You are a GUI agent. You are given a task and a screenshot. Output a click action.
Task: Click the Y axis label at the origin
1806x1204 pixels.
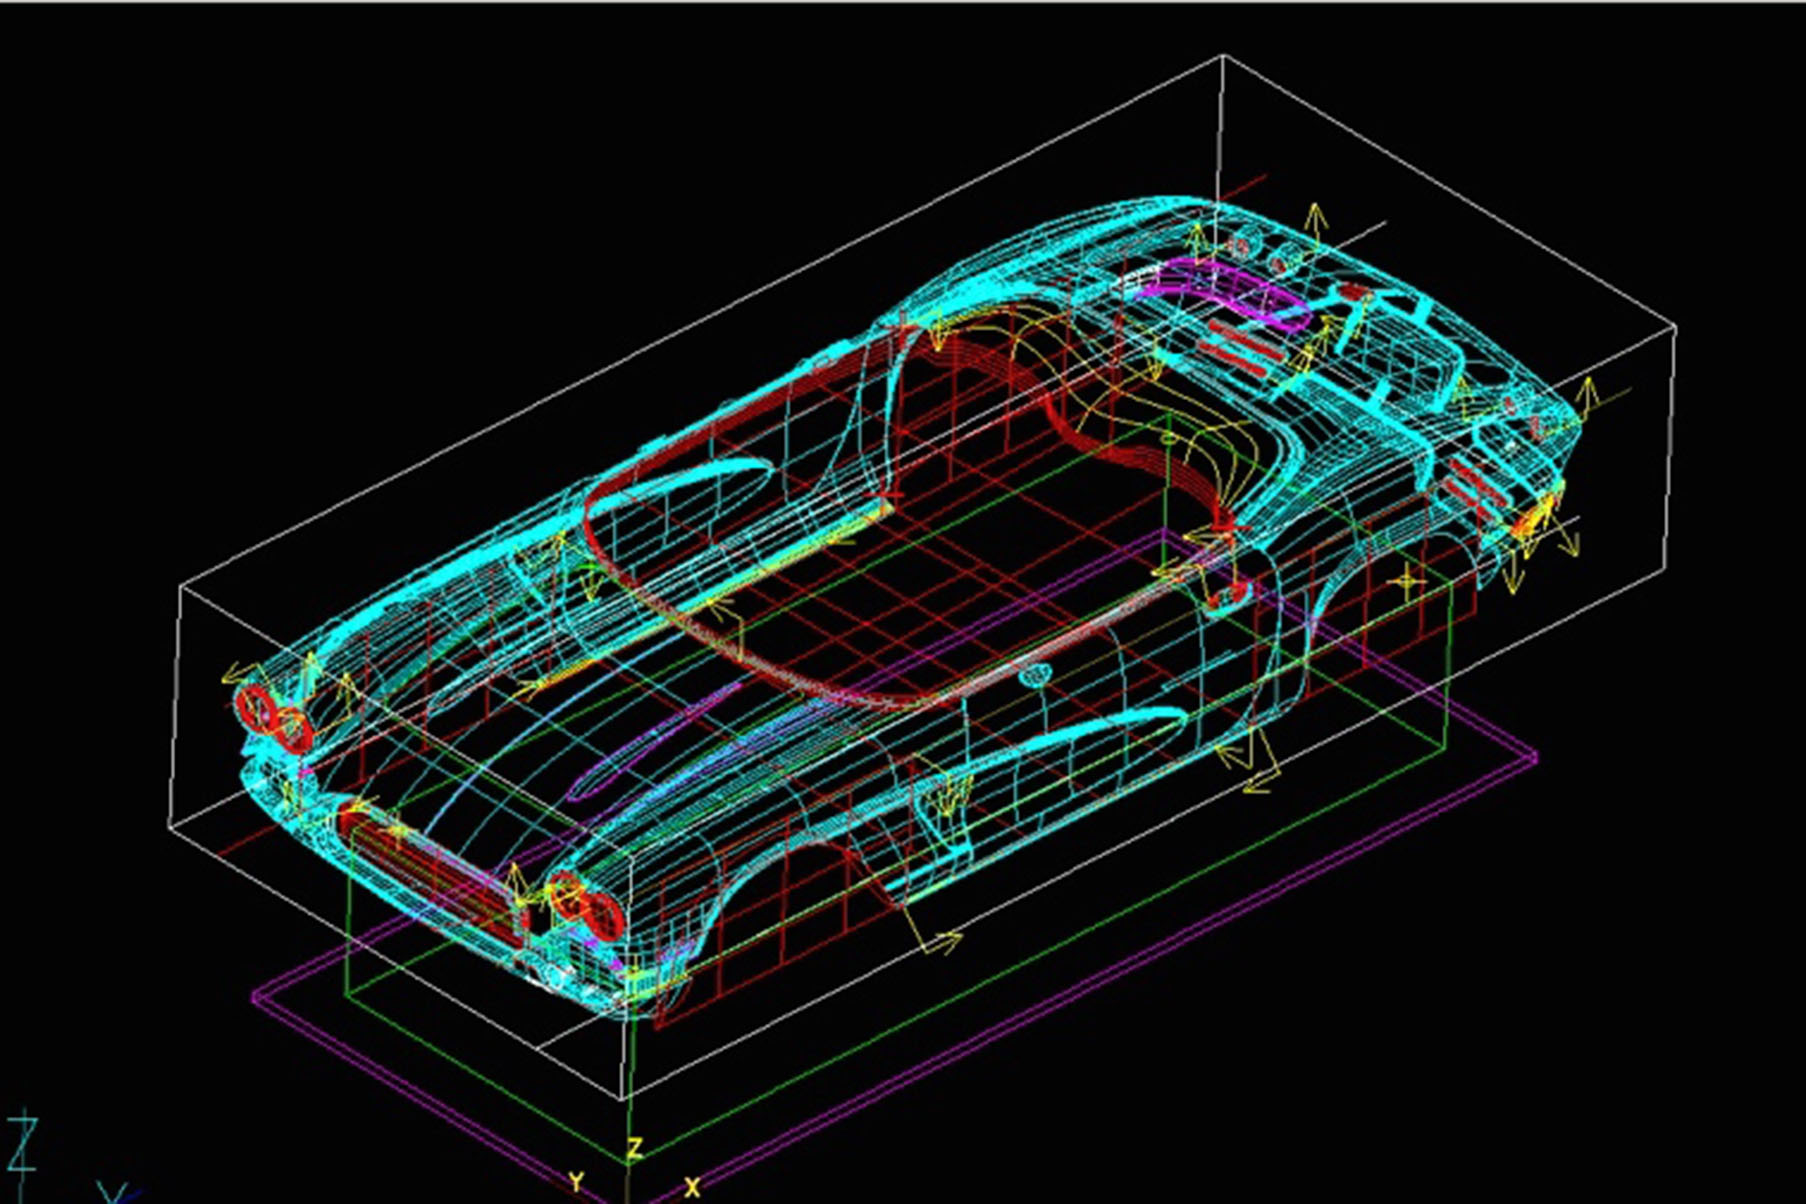(576, 1182)
